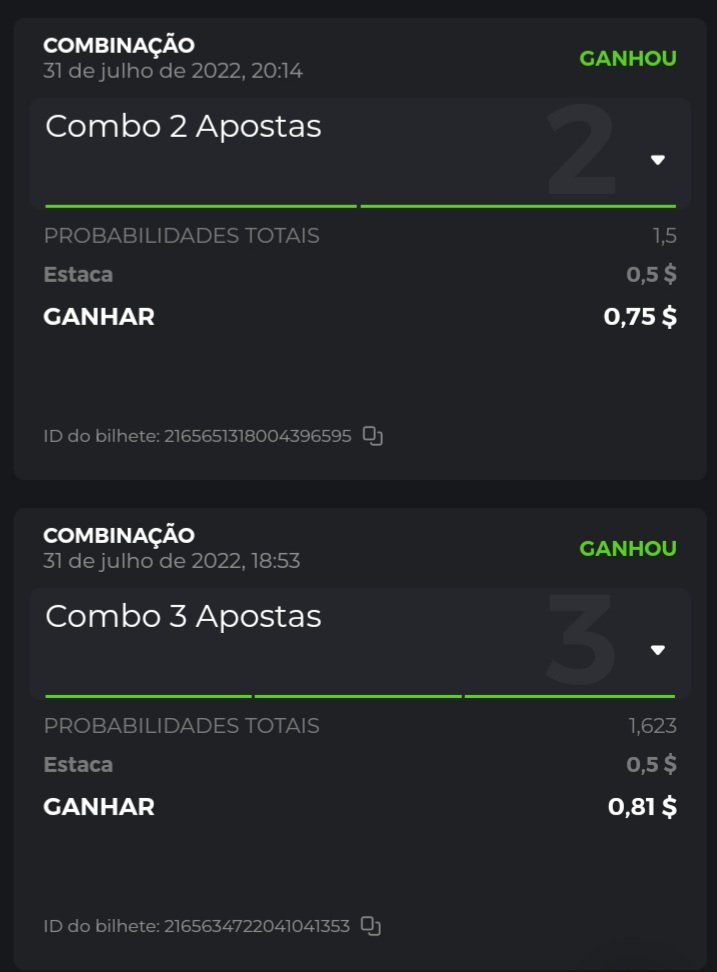Click GANHOU status on the 20:14 bet

pos(628,58)
